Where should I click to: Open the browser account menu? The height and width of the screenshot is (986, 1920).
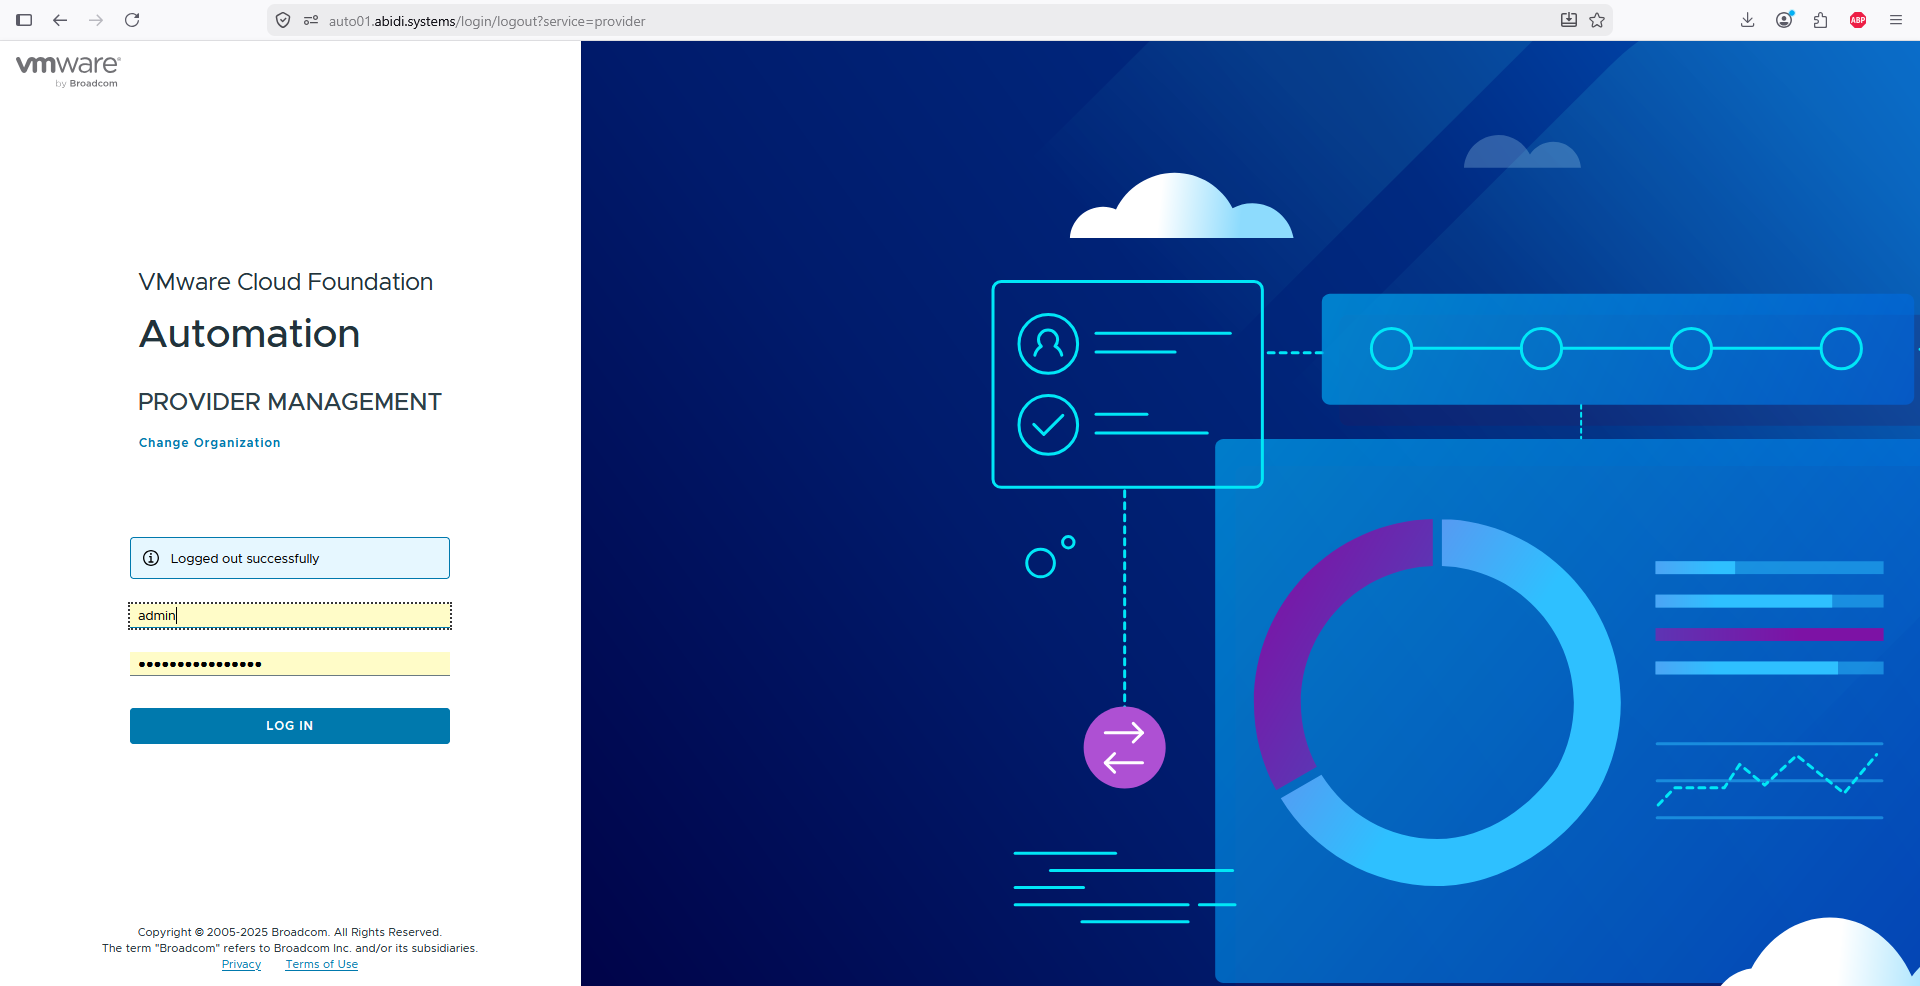coord(1784,20)
